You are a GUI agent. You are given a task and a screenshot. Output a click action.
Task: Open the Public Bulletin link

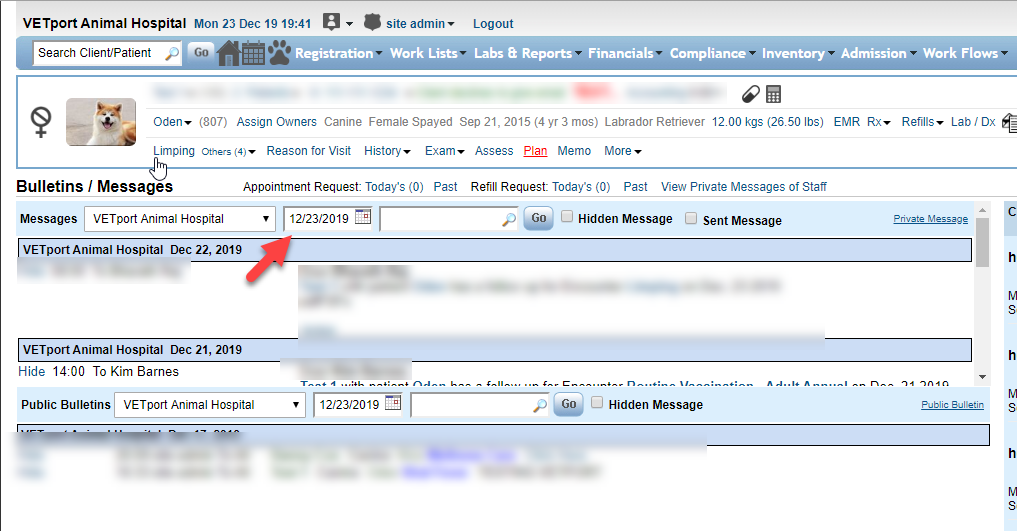pyautogui.click(x=952, y=405)
